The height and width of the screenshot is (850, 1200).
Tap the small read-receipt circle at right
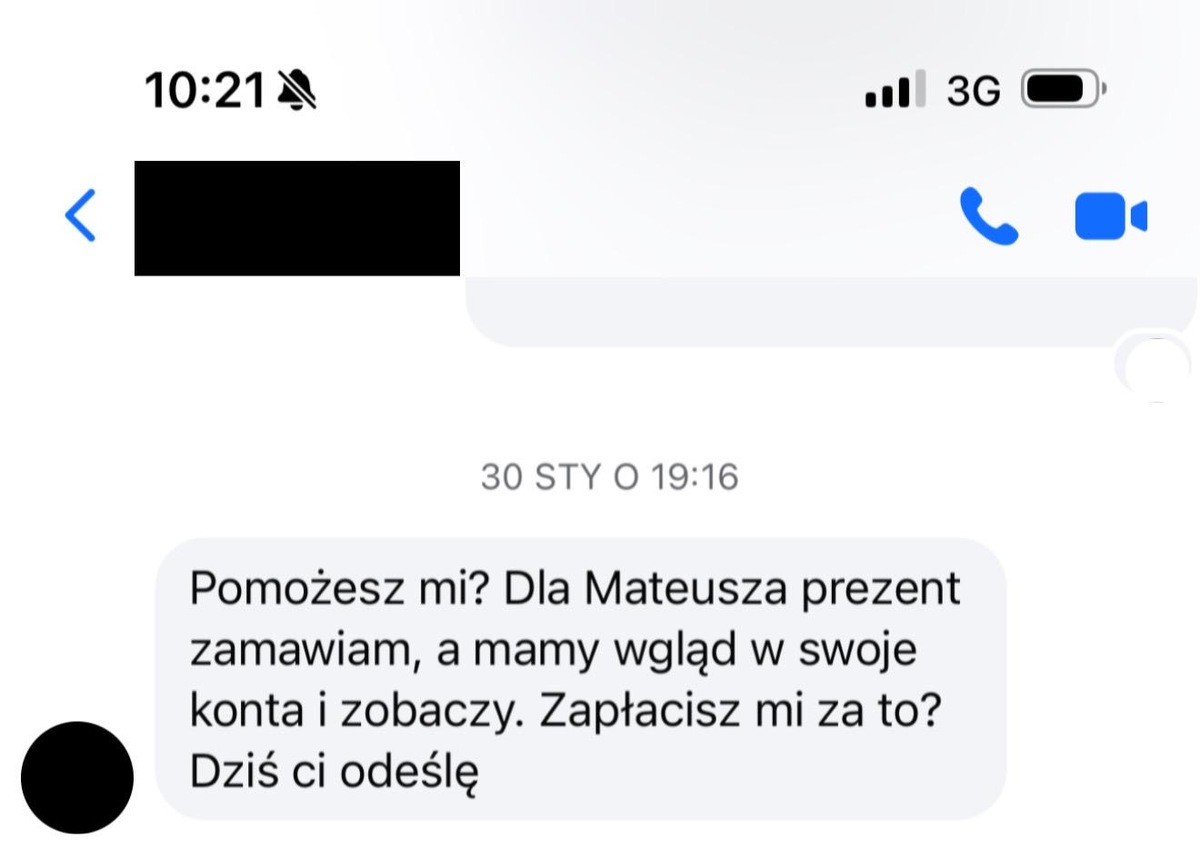pos(1153,367)
